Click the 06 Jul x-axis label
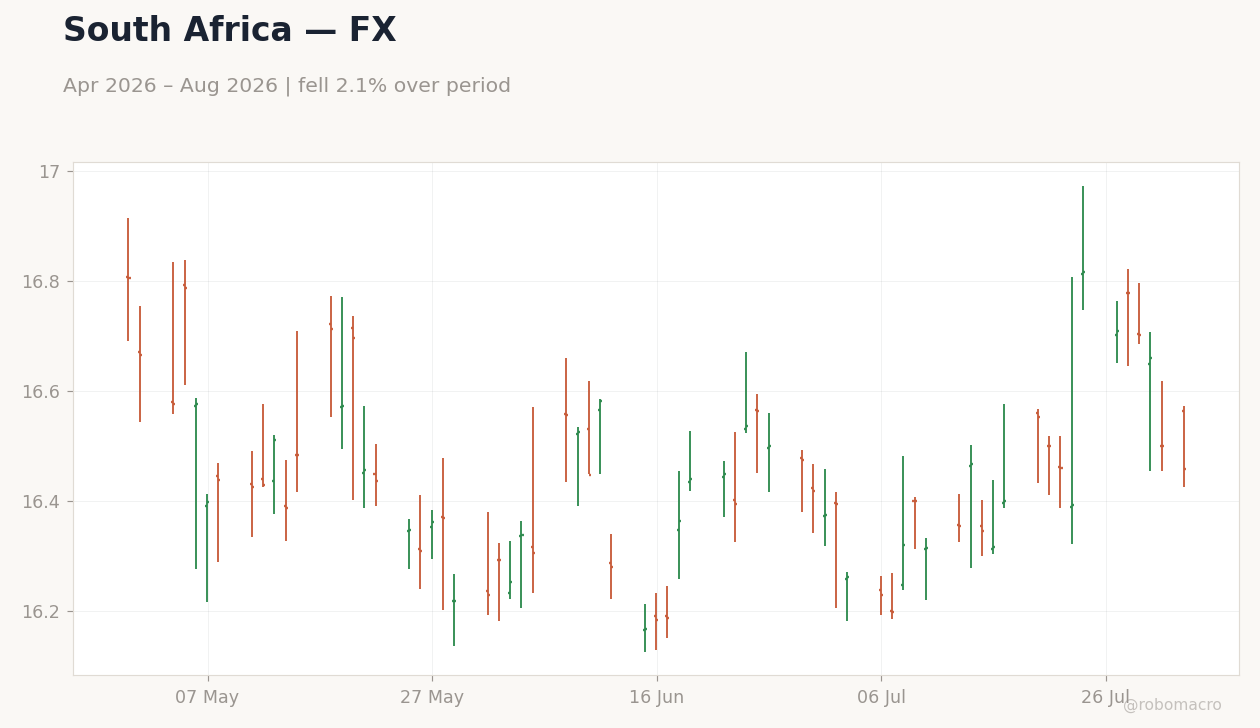1260x728 pixels. coord(881,698)
